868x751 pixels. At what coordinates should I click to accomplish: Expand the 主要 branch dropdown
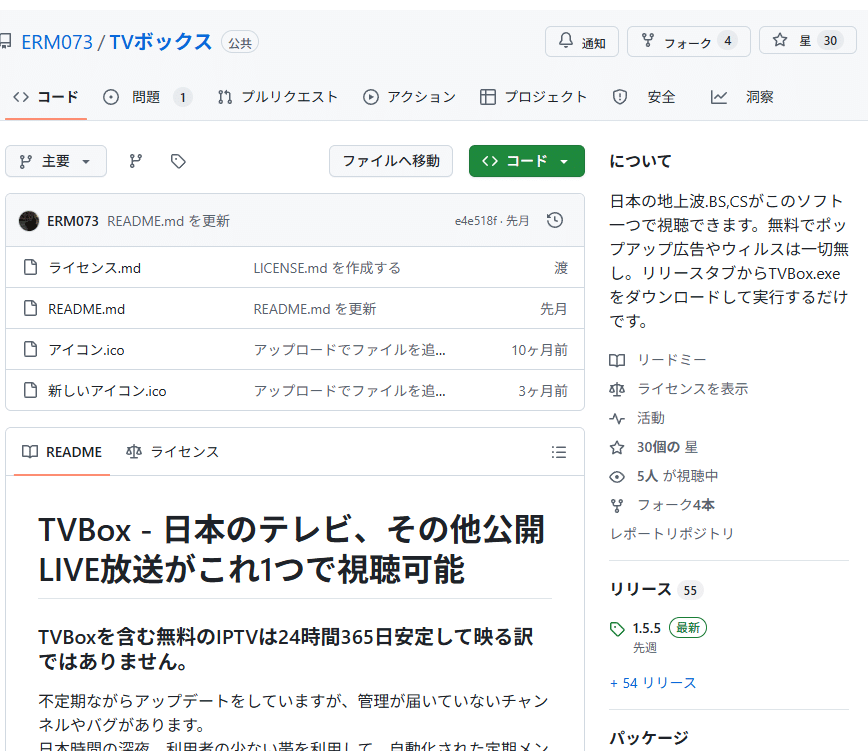point(56,161)
